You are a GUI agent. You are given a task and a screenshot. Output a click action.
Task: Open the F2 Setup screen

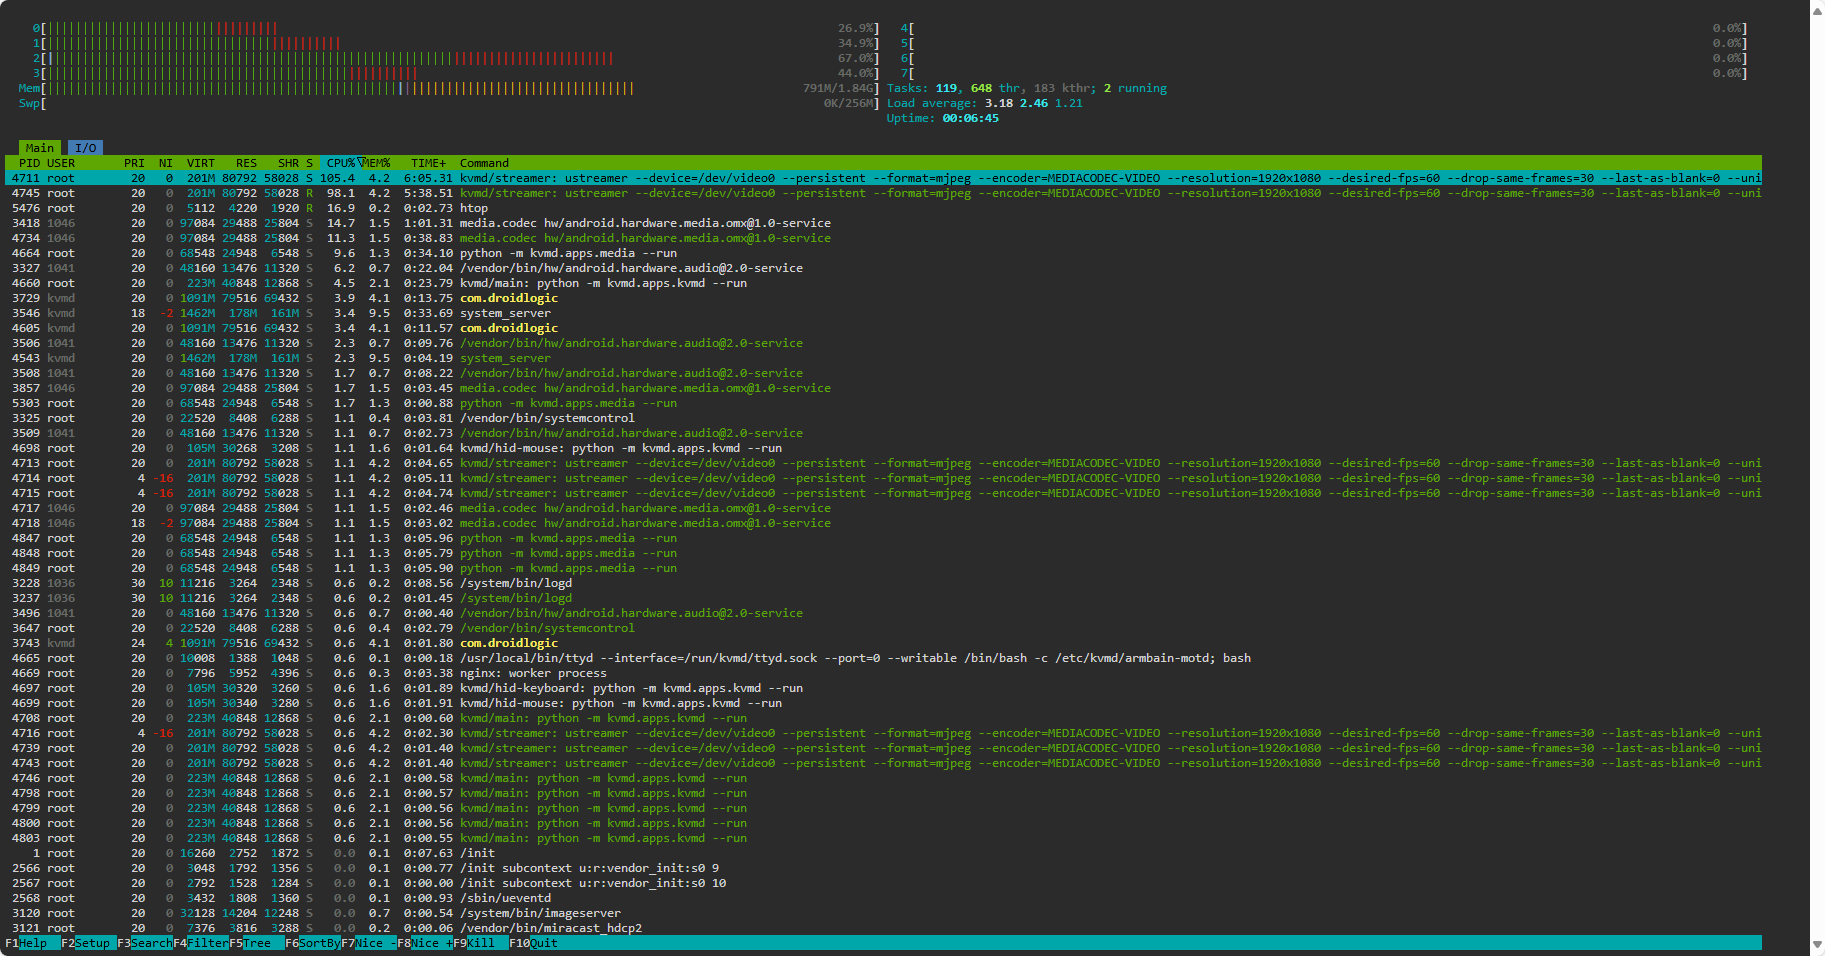point(92,943)
